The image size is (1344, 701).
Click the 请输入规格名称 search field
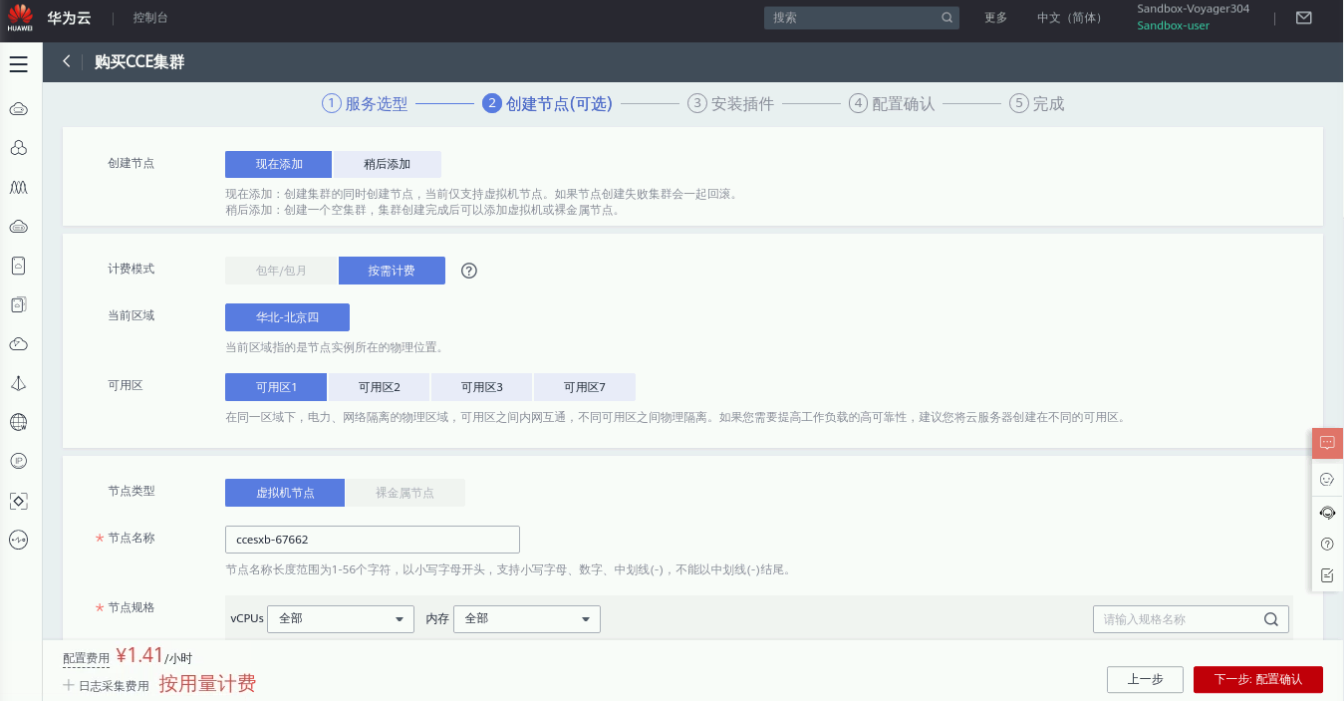[x=1191, y=619]
